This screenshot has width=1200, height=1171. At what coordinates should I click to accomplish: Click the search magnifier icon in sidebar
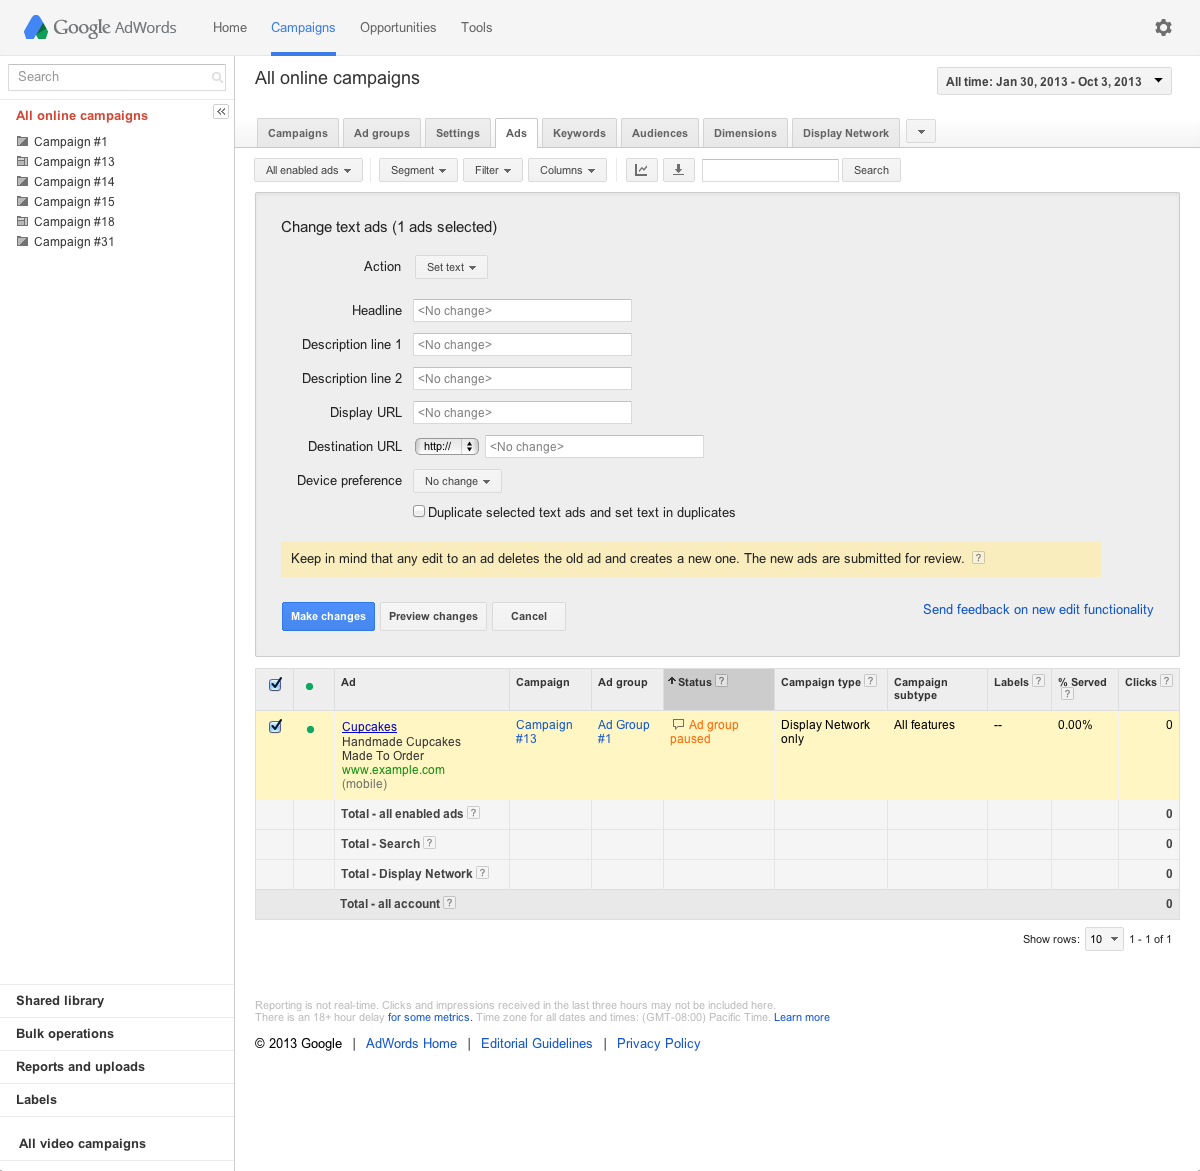click(217, 77)
